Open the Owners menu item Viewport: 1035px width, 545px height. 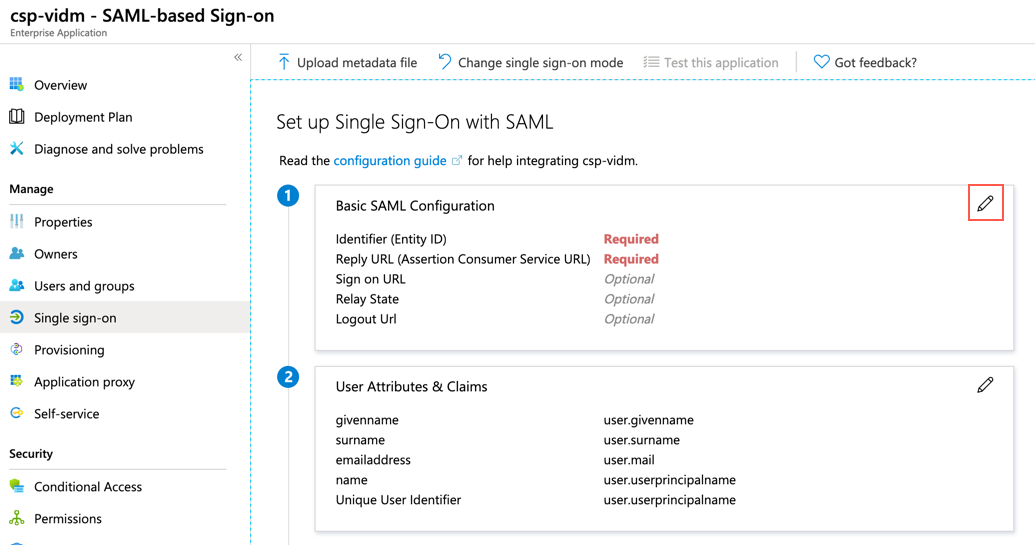(x=56, y=254)
